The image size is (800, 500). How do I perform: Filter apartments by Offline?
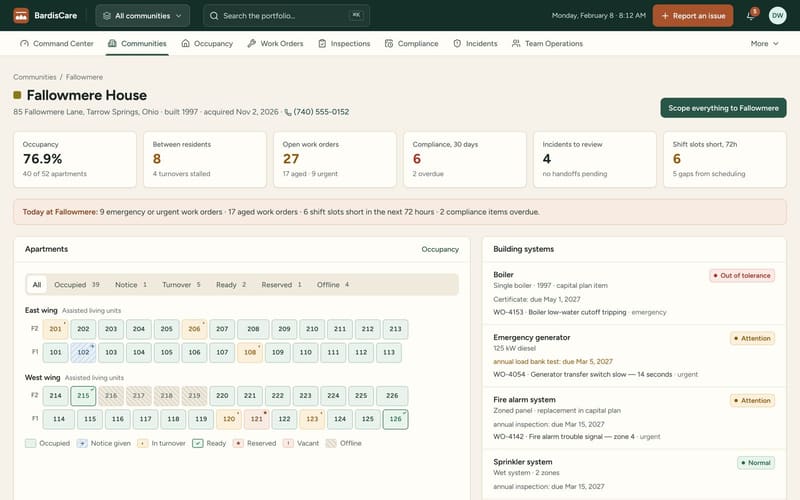(x=333, y=285)
